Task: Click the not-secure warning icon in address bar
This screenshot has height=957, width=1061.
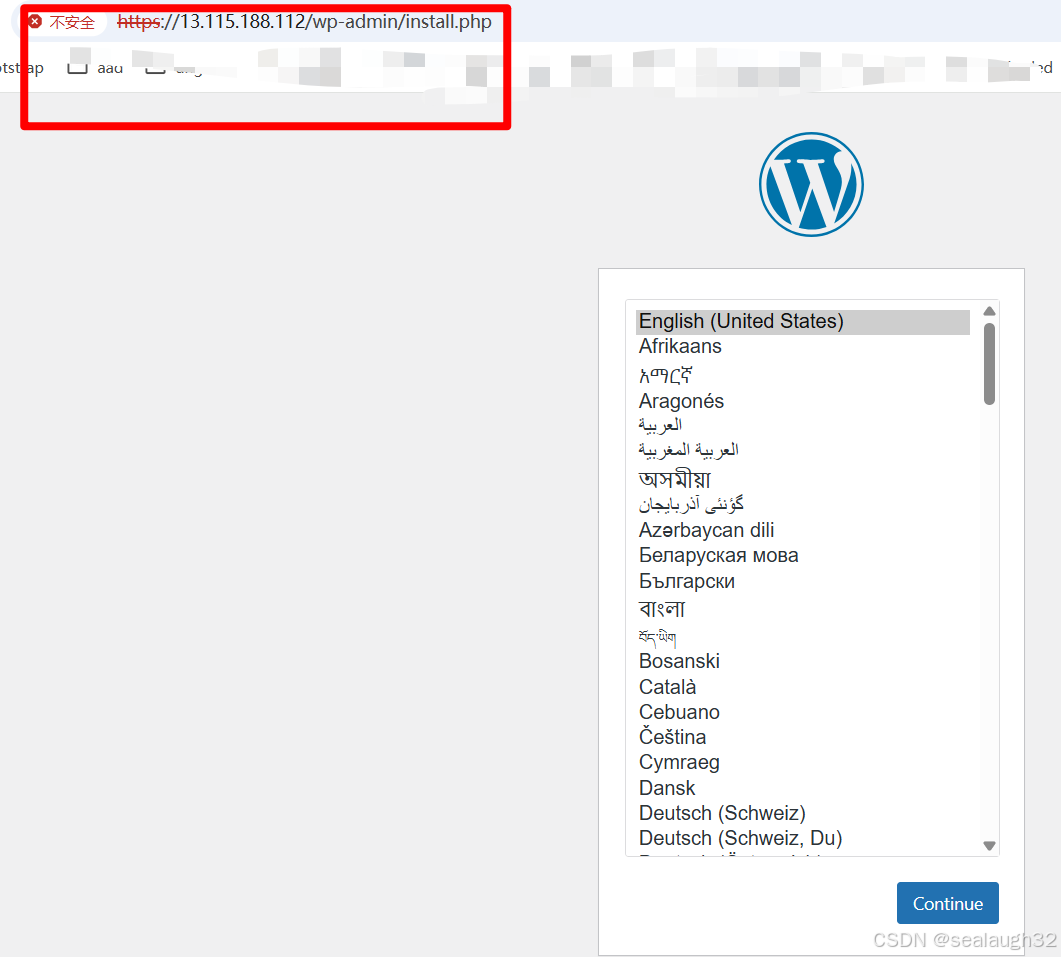Action: point(35,22)
